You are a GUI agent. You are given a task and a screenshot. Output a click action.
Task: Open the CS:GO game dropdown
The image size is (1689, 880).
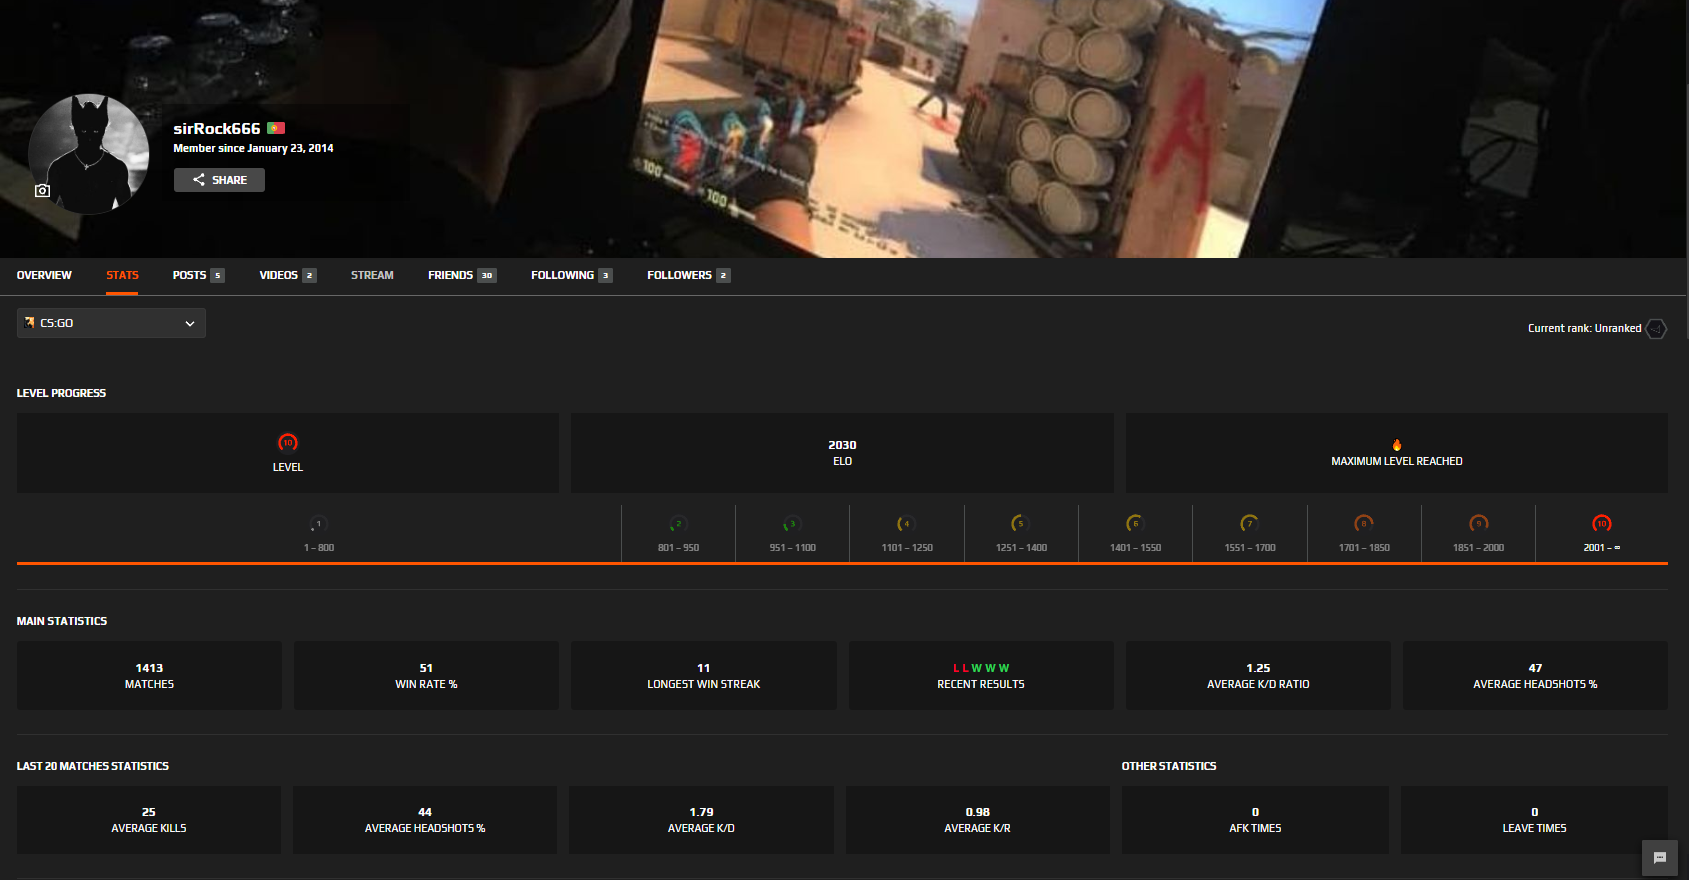pos(111,323)
